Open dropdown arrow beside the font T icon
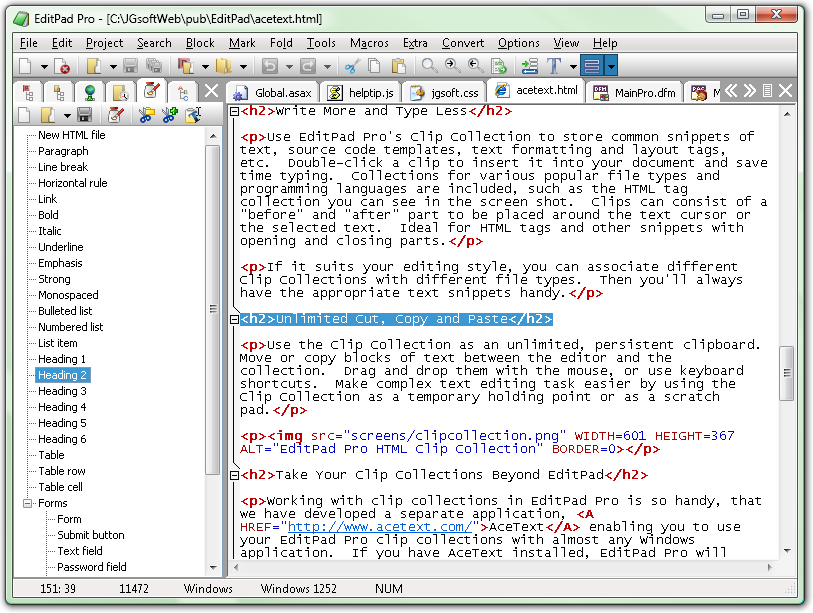The width and height of the screenshot is (813, 613). pos(573,67)
